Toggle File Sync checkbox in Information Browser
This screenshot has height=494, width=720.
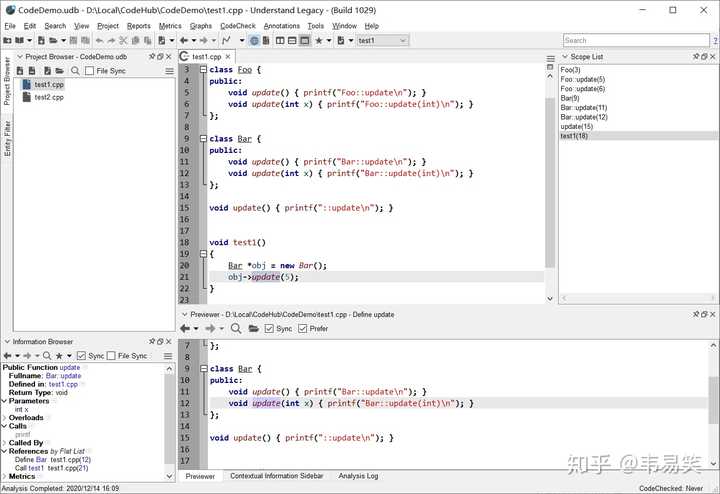[111, 356]
